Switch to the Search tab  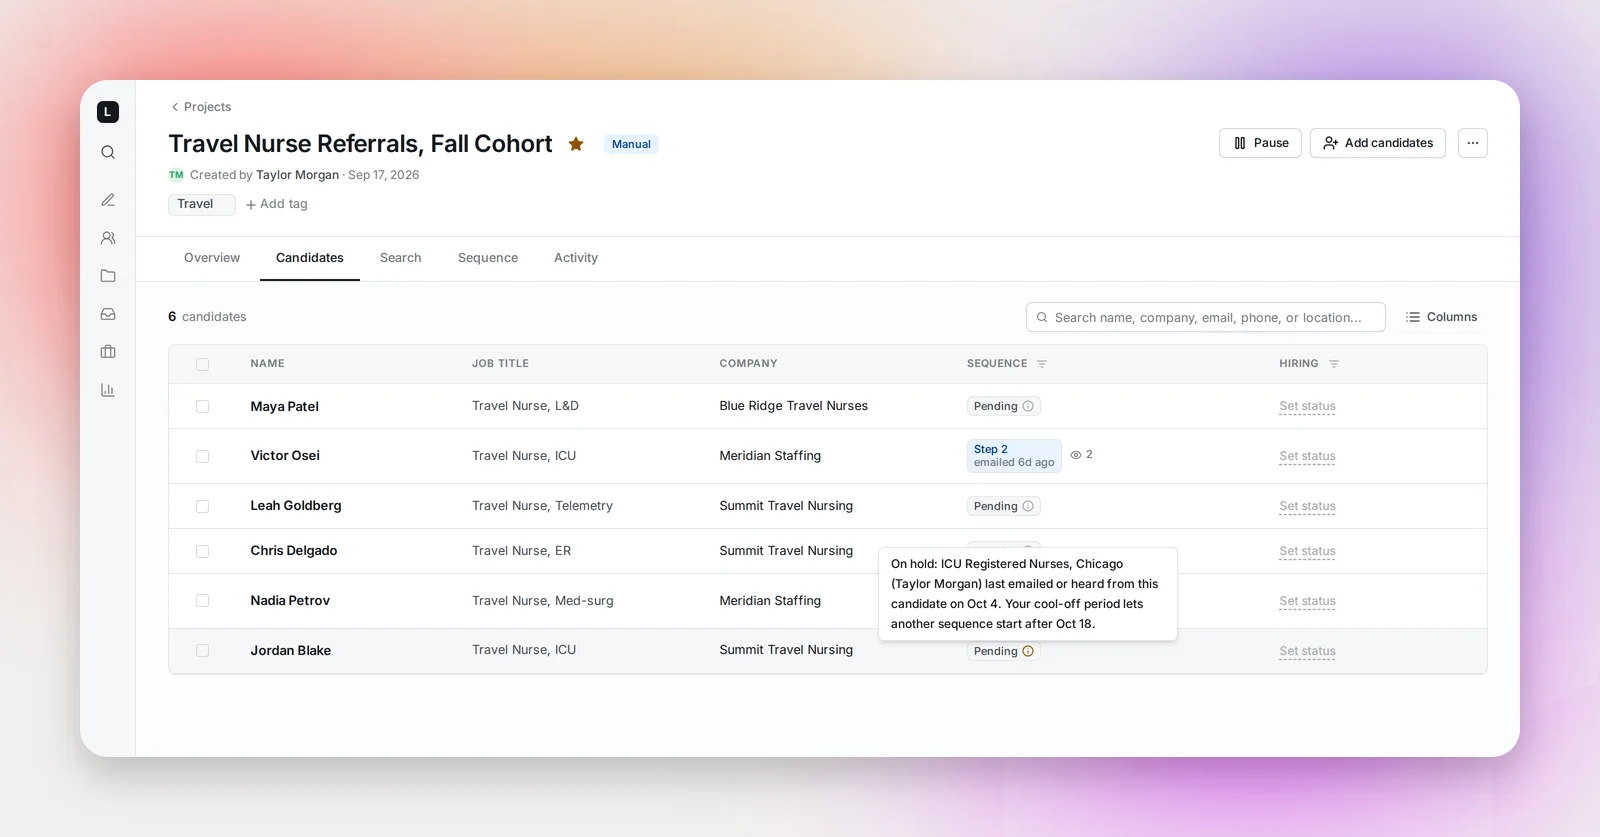click(401, 258)
